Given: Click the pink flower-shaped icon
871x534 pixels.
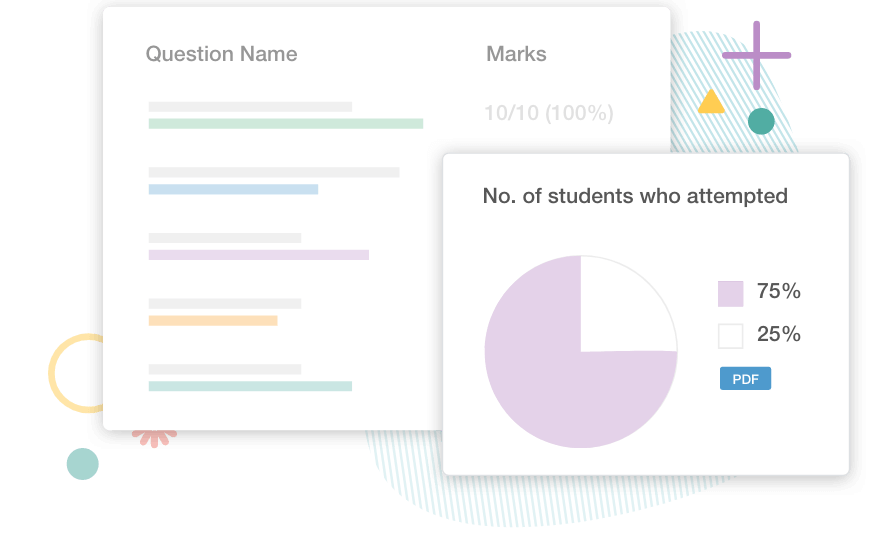Looking at the screenshot, I should point(154,438).
